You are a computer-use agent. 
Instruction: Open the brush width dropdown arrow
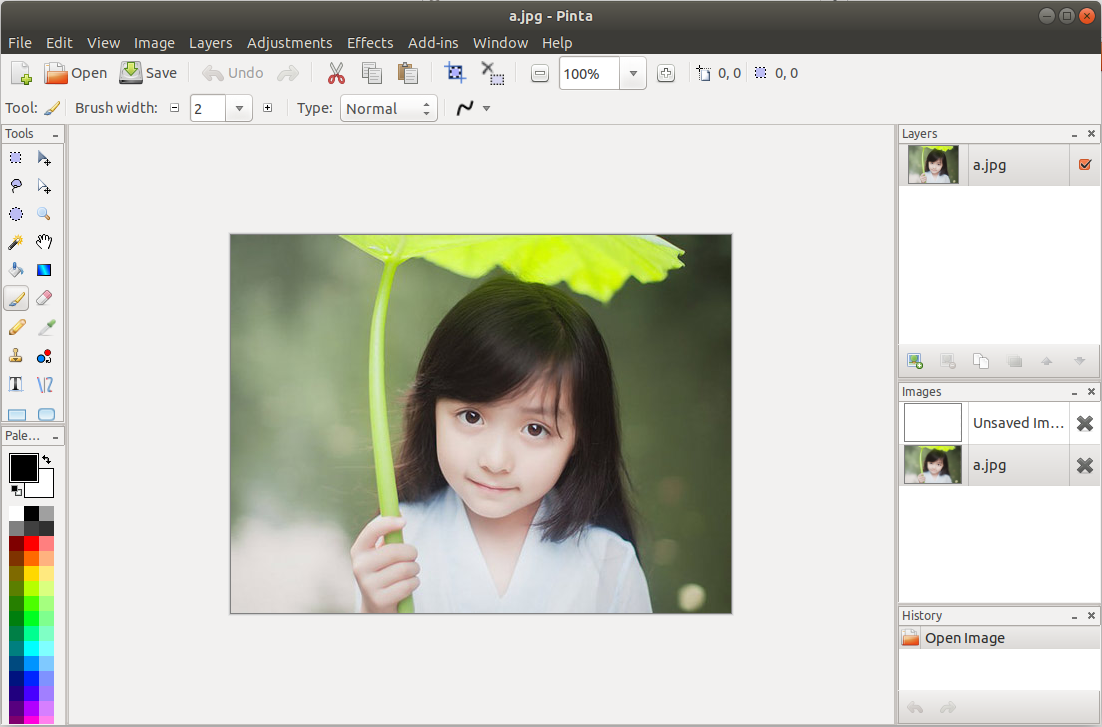[239, 108]
